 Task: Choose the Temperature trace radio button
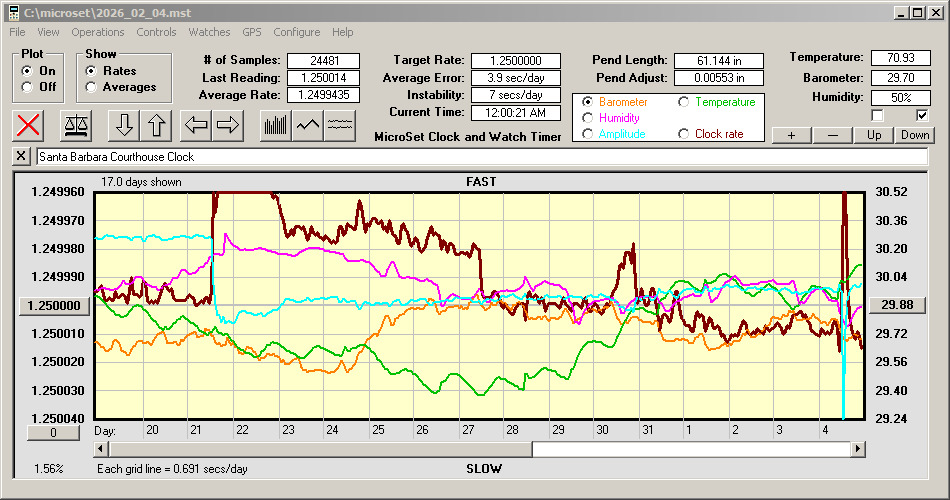pos(684,102)
